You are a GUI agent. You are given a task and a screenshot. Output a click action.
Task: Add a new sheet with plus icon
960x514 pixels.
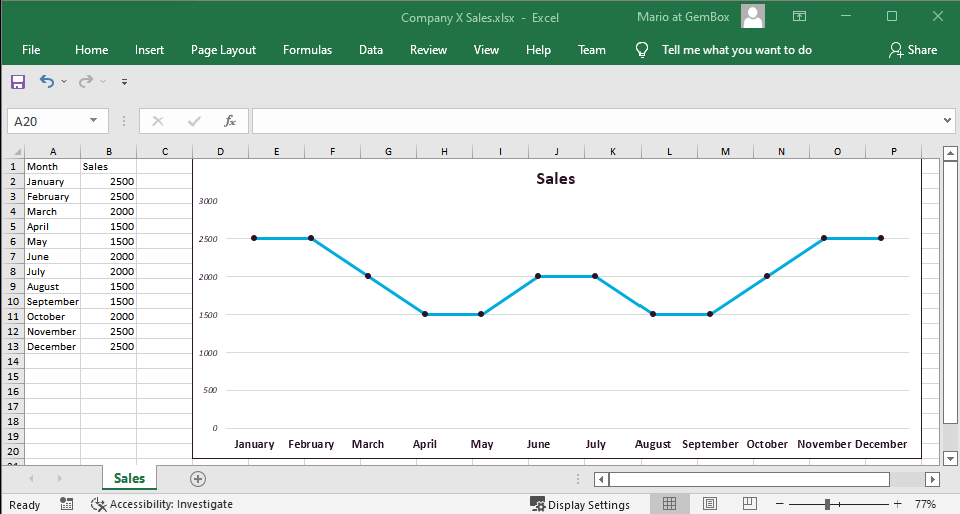click(198, 479)
